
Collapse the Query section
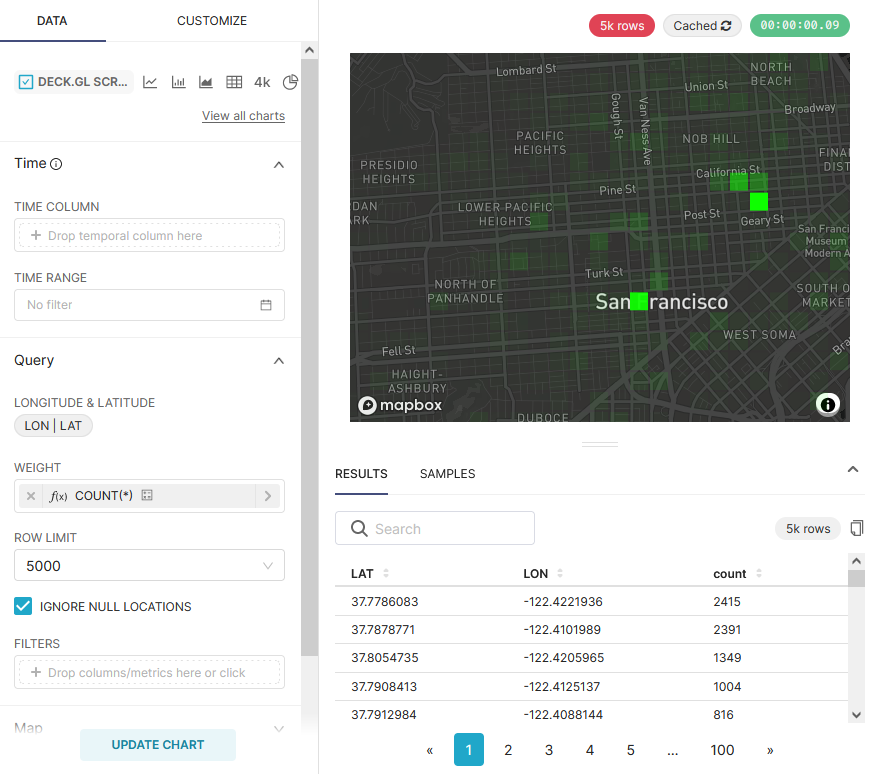point(279,361)
